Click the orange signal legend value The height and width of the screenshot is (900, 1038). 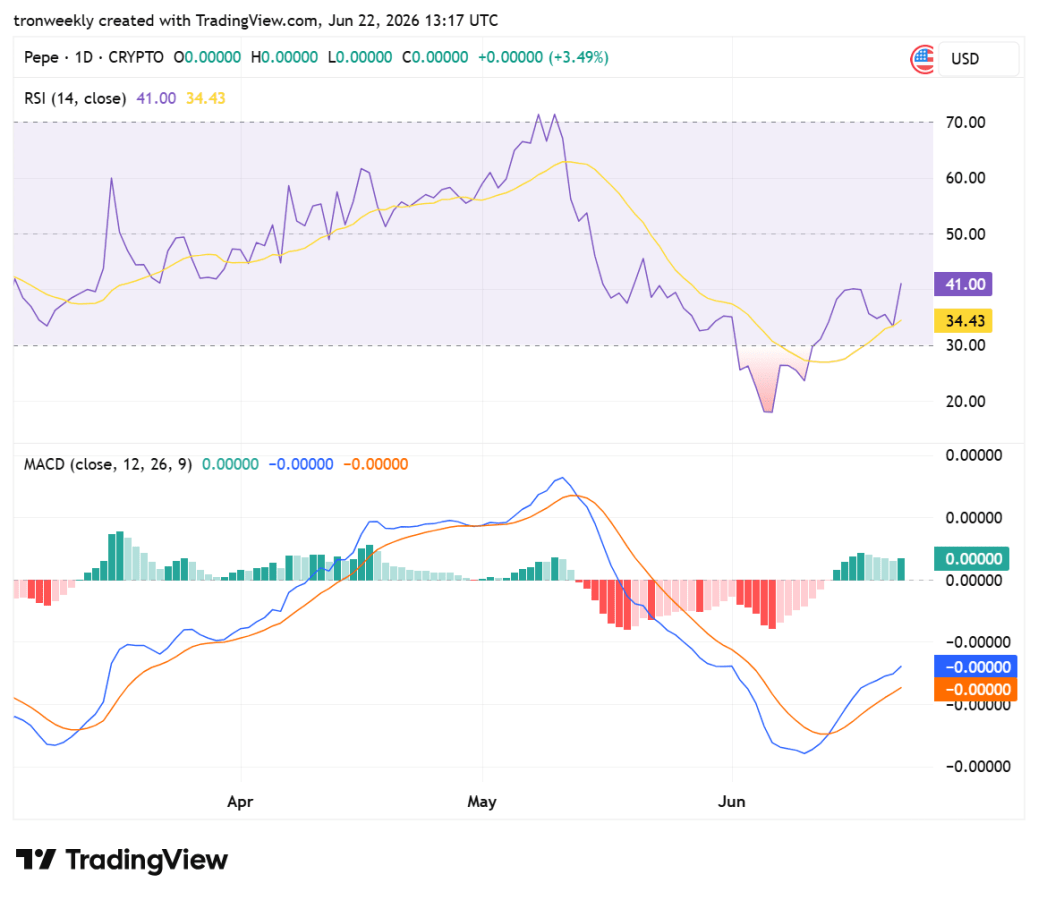376,465
